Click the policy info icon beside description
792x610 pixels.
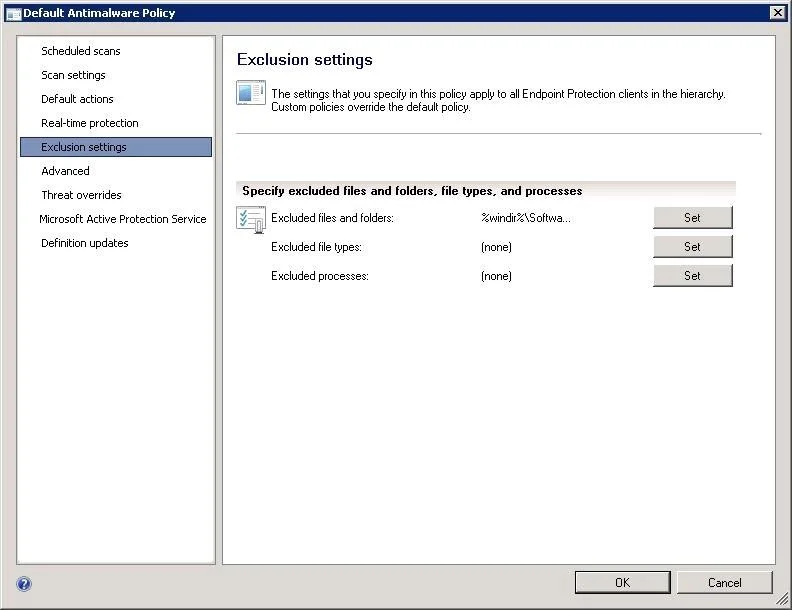251,93
